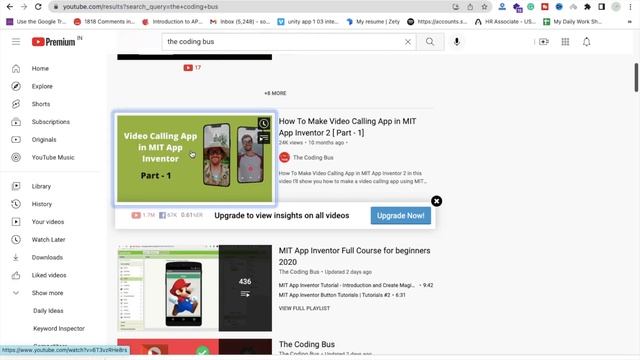Viewport: 640px width, 360px height.
Task: Open the YouTube apps grid icon
Action: point(565,42)
